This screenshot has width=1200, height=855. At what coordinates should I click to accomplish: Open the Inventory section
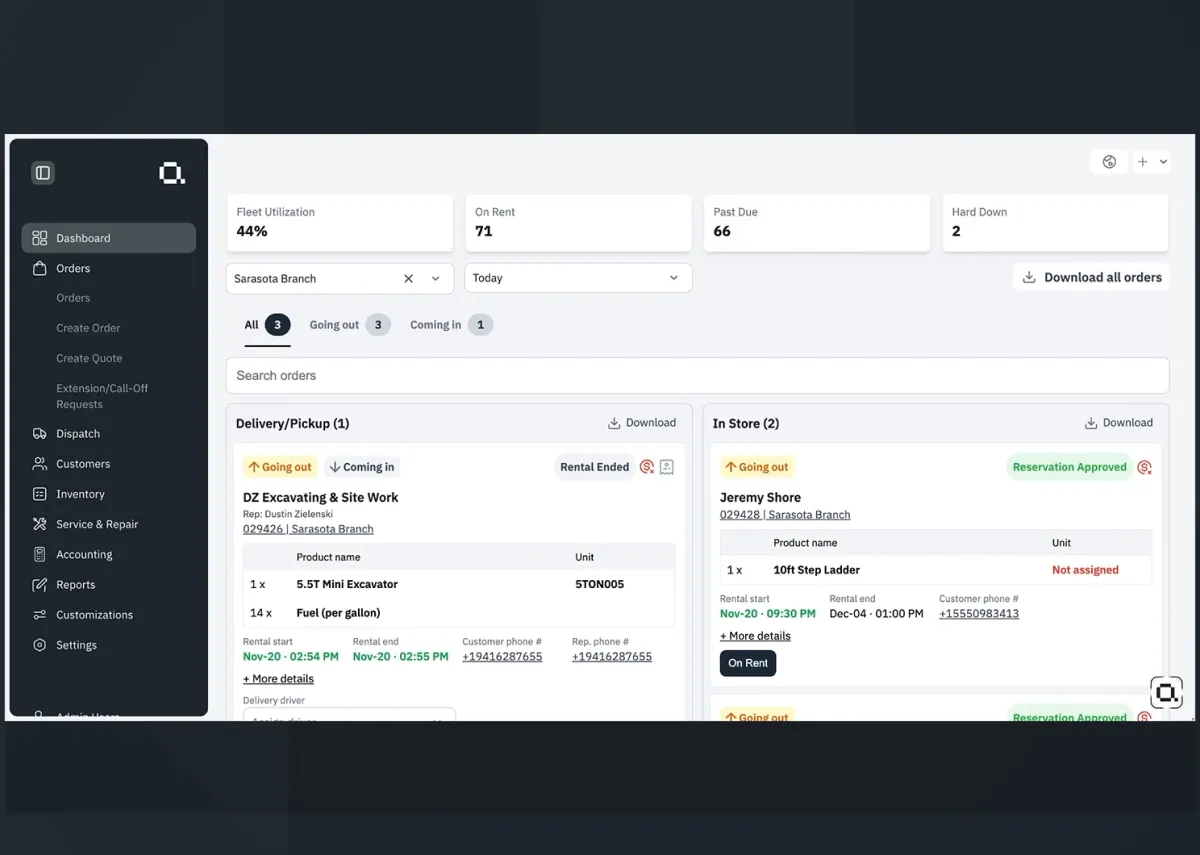78,493
